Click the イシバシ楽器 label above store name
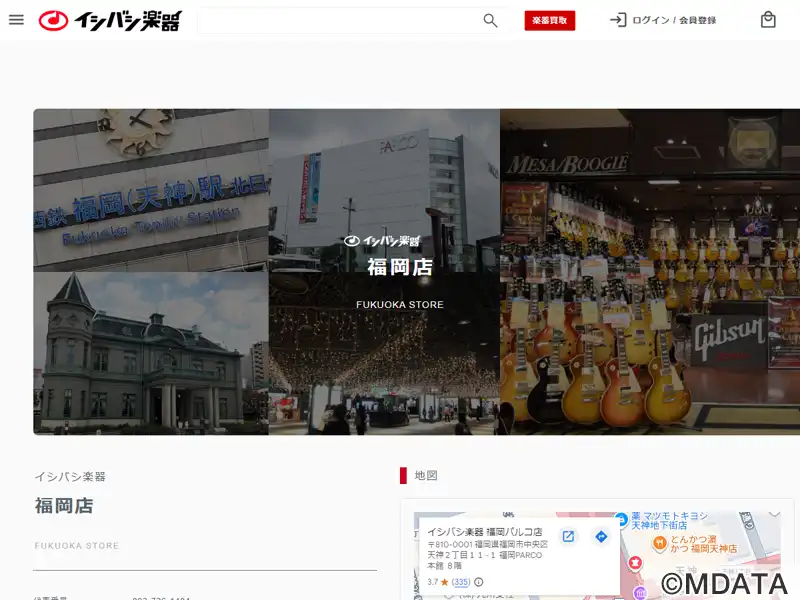 click(x=70, y=477)
